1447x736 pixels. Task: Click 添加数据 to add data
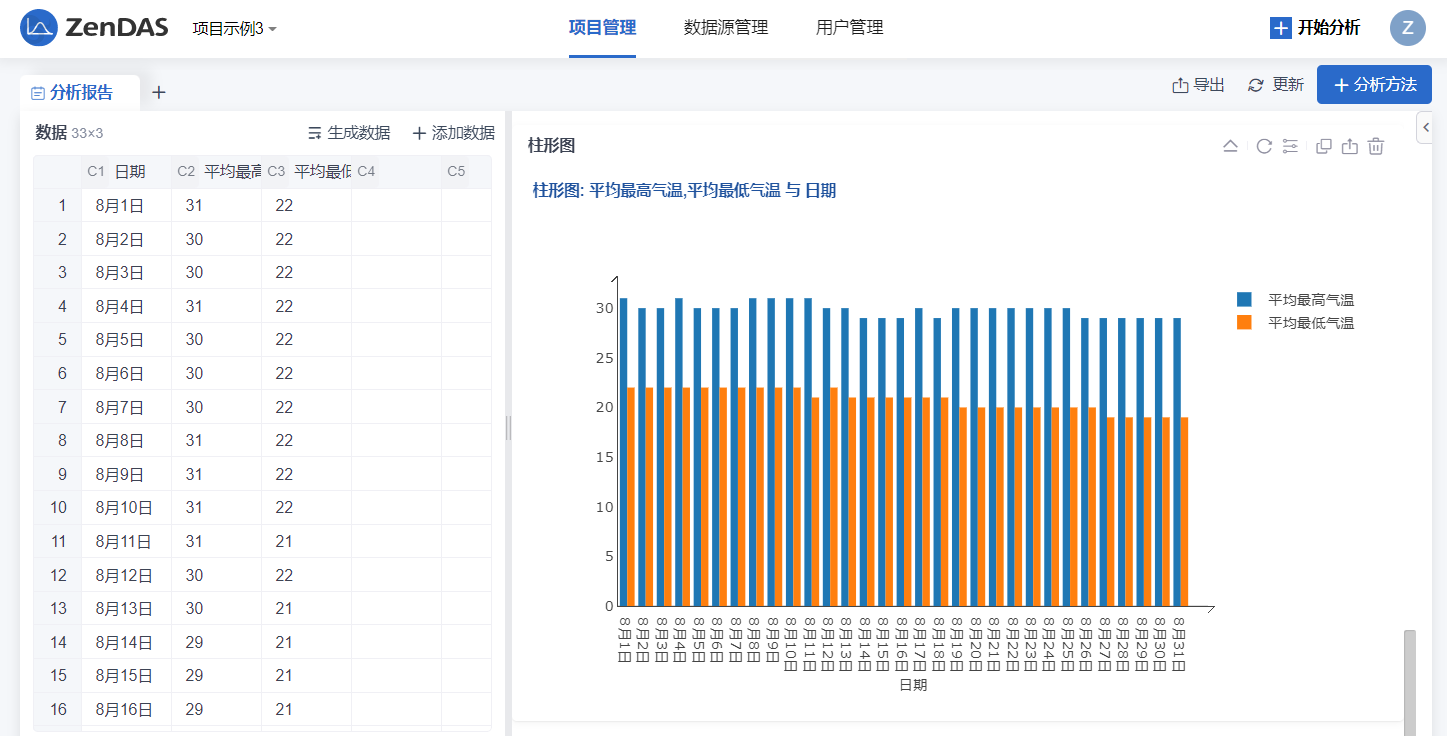coord(453,133)
